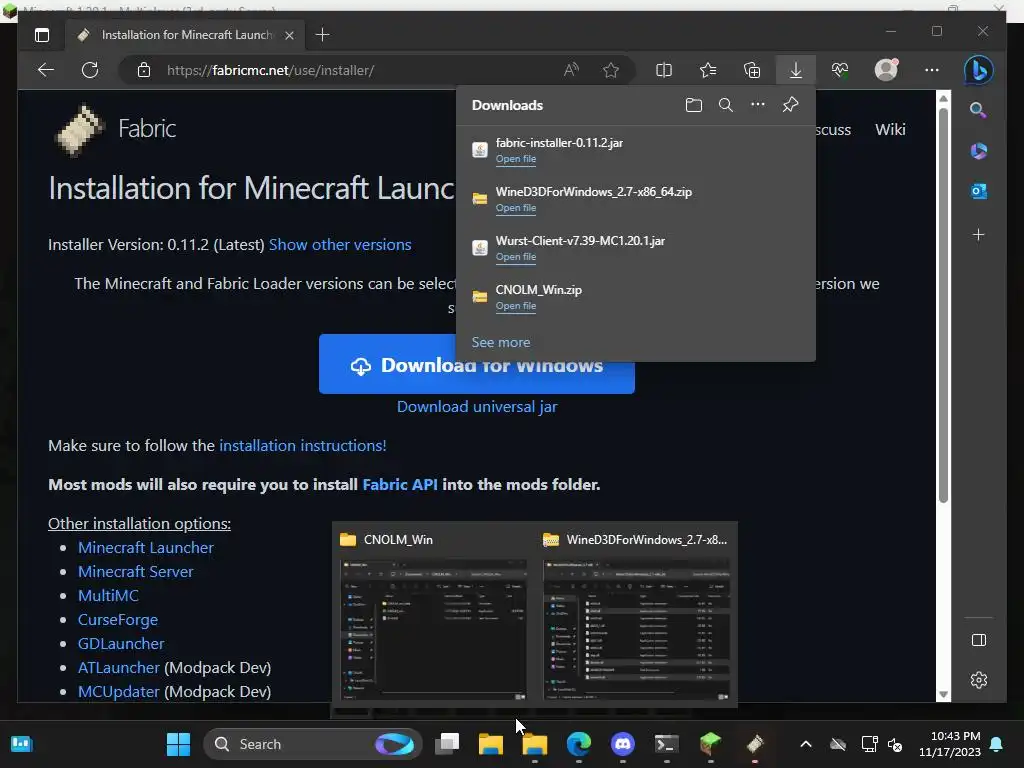Screen dimensions: 1024x768
Task: Open Task View on taskbar
Action: pyautogui.click(x=447, y=744)
